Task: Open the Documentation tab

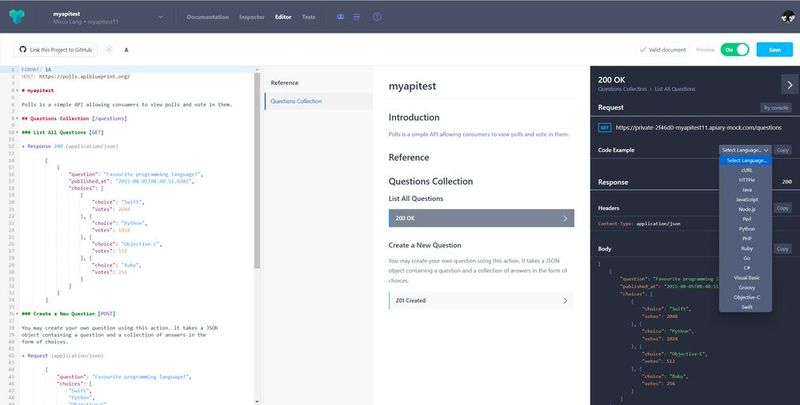Action: (x=208, y=17)
